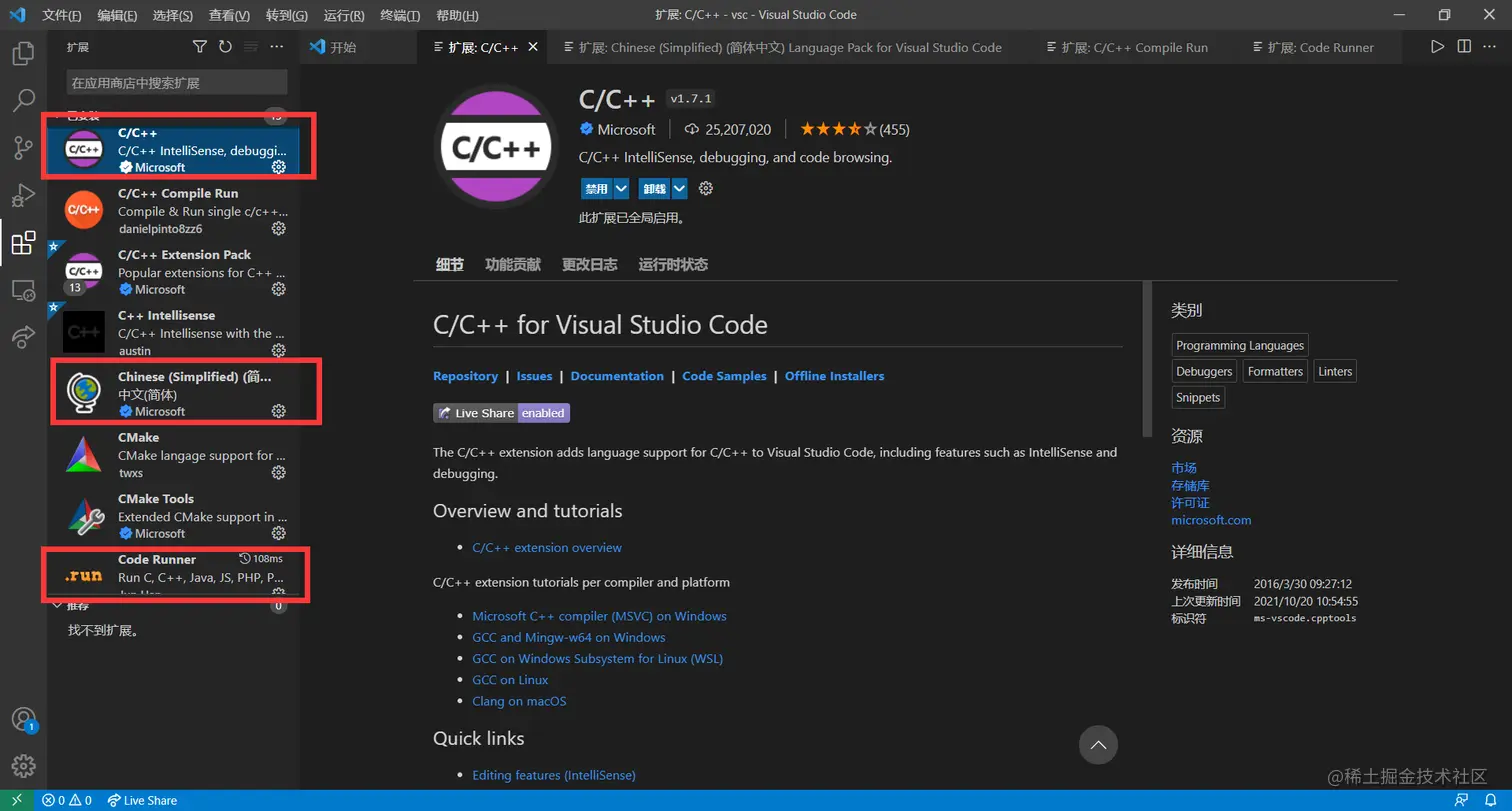Select the 更改日志 tab
The image size is (1512, 811).
[590, 265]
